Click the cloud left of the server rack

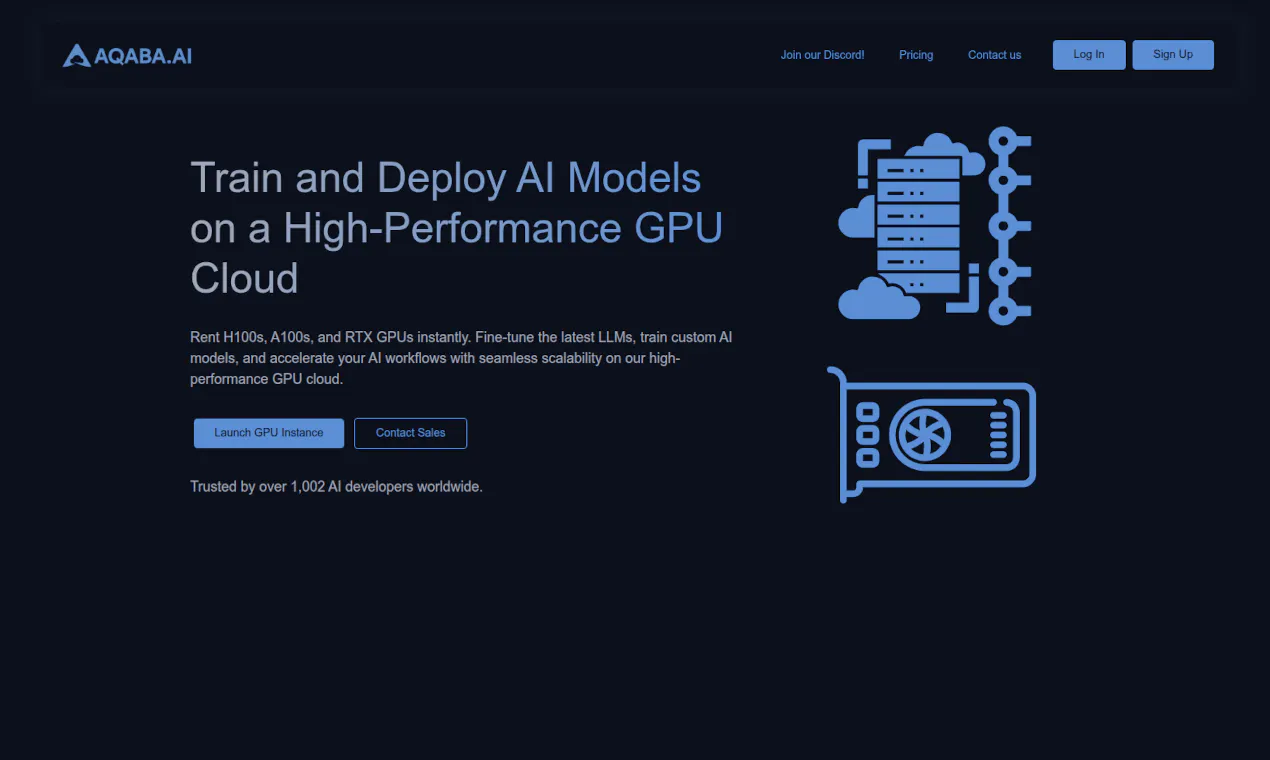click(x=857, y=217)
